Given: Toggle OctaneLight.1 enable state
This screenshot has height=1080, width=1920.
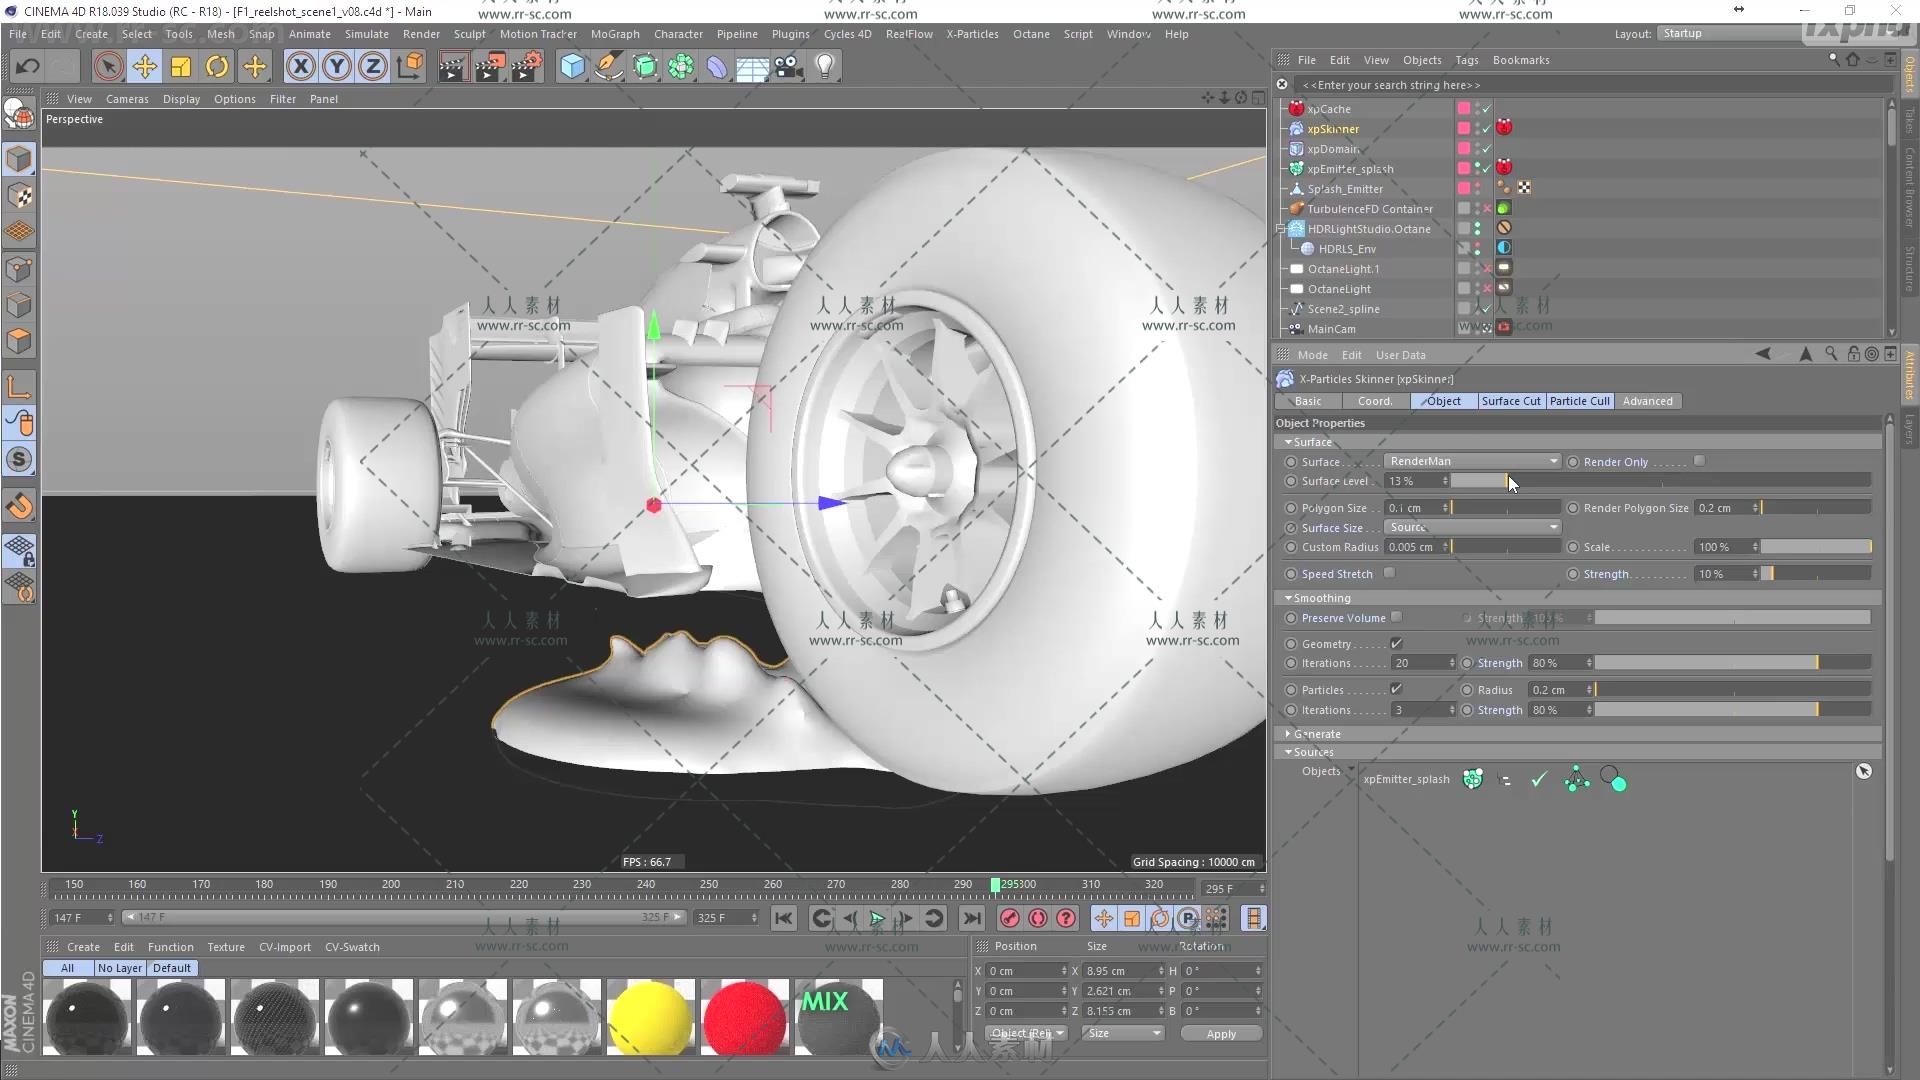Looking at the screenshot, I should point(1487,268).
